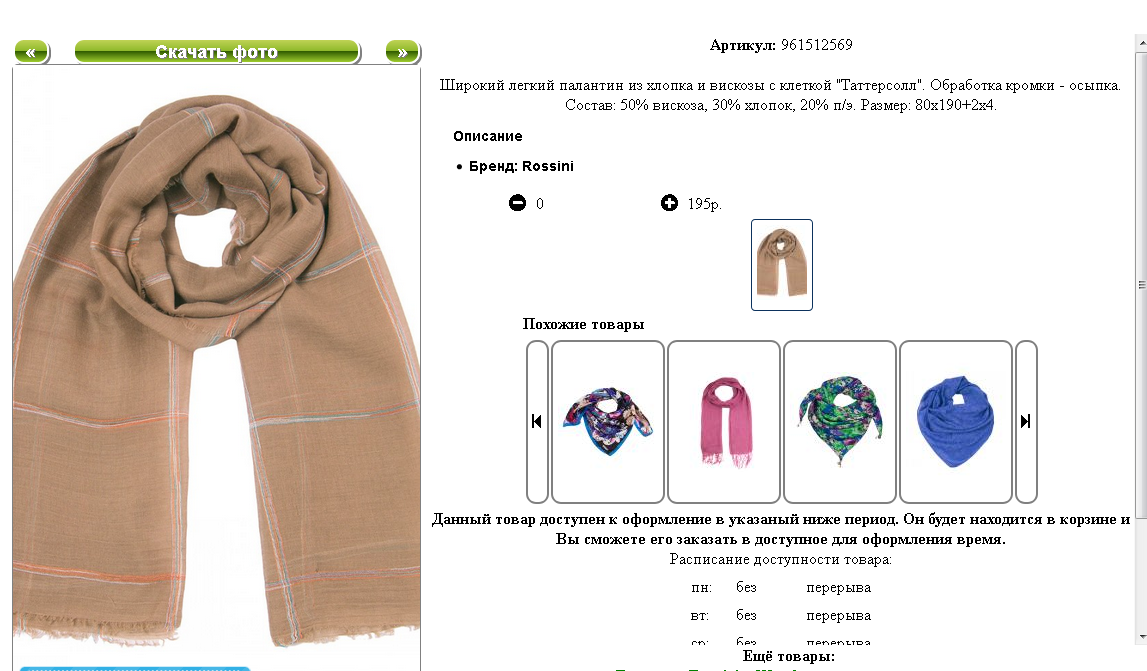Viewport: 1147px width, 671px height.
Task: Click the Бренд: Rossini description item
Action: [x=521, y=166]
